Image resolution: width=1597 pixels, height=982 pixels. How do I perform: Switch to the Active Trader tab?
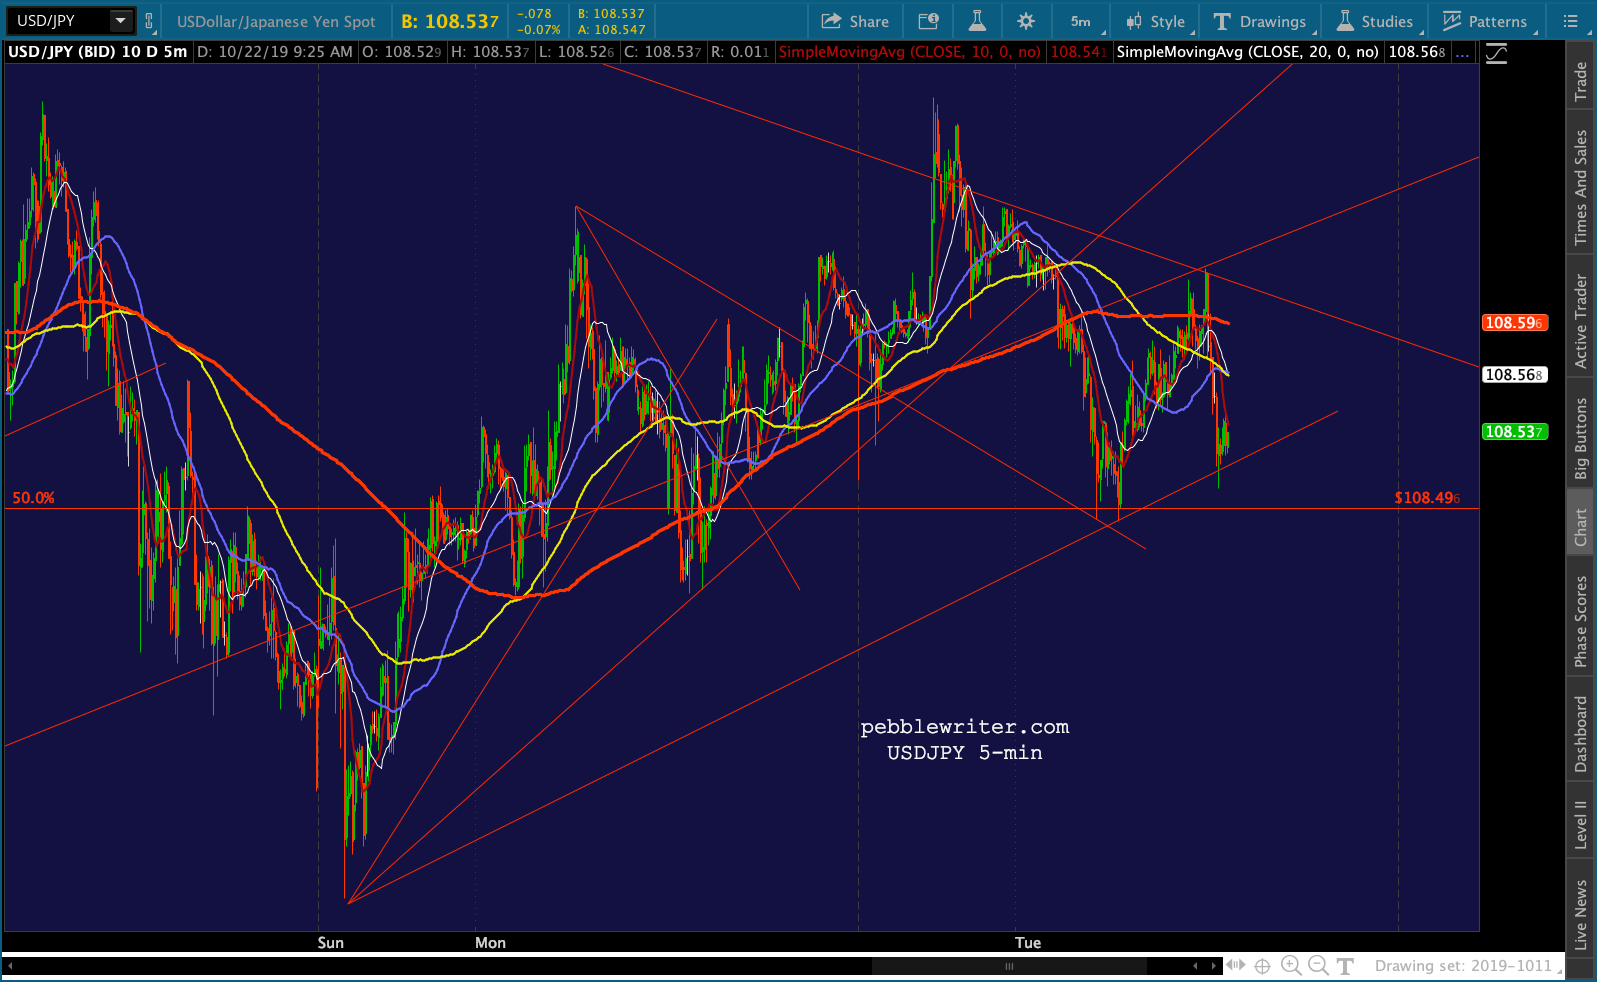(1581, 321)
